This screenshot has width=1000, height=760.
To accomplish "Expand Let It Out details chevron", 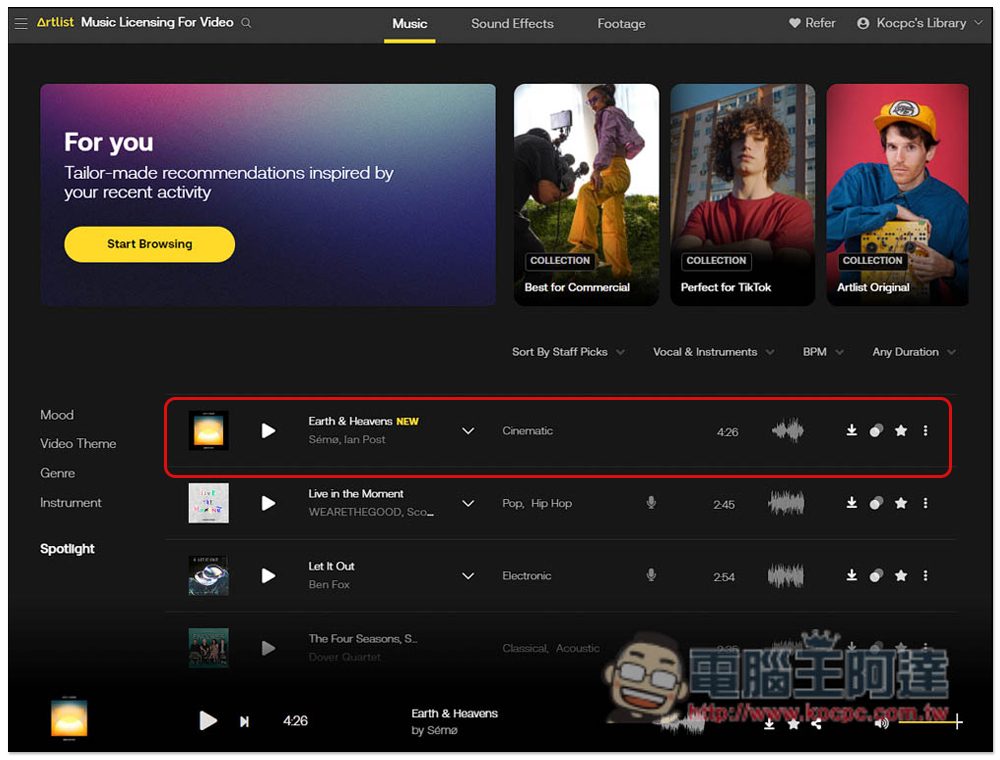I will [x=468, y=576].
